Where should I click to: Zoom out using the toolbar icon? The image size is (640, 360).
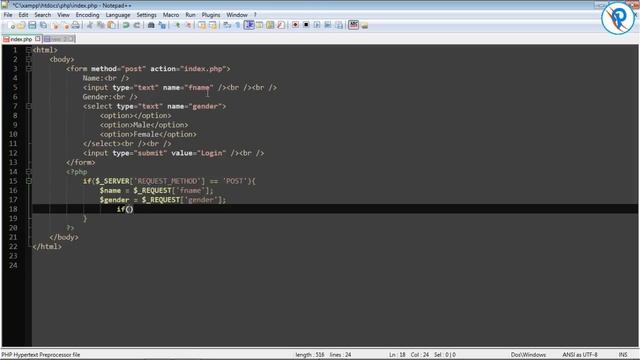(188, 25)
